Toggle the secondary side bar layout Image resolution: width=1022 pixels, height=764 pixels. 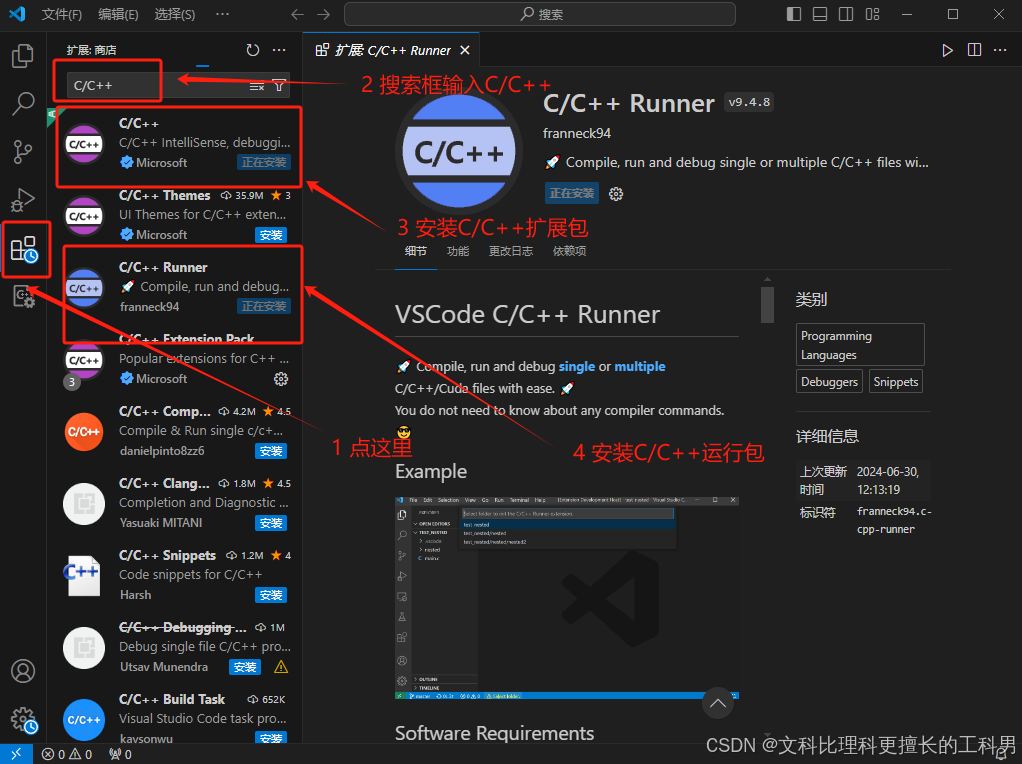click(846, 14)
